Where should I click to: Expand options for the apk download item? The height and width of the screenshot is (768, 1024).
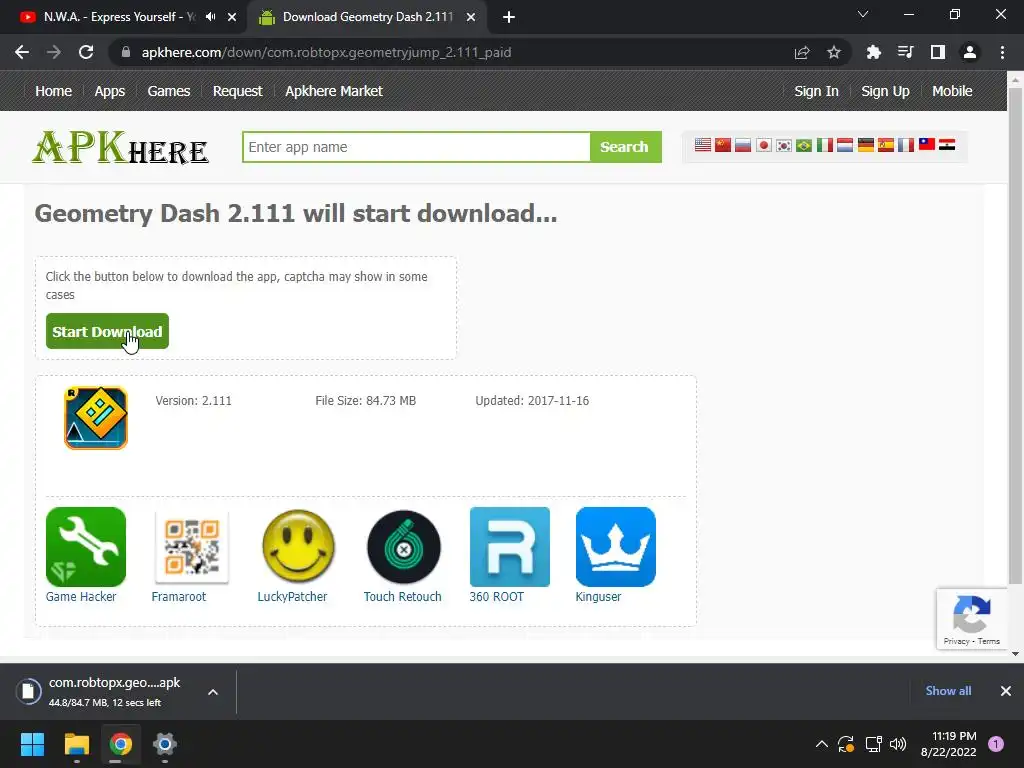[213, 692]
